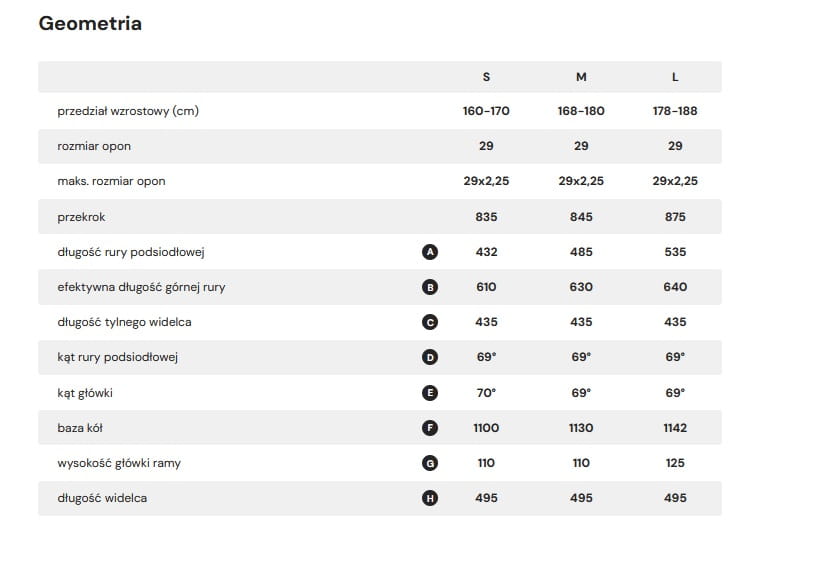The image size is (832, 562).
Task: Click the rozmiar opon row label
Action: click(x=94, y=146)
